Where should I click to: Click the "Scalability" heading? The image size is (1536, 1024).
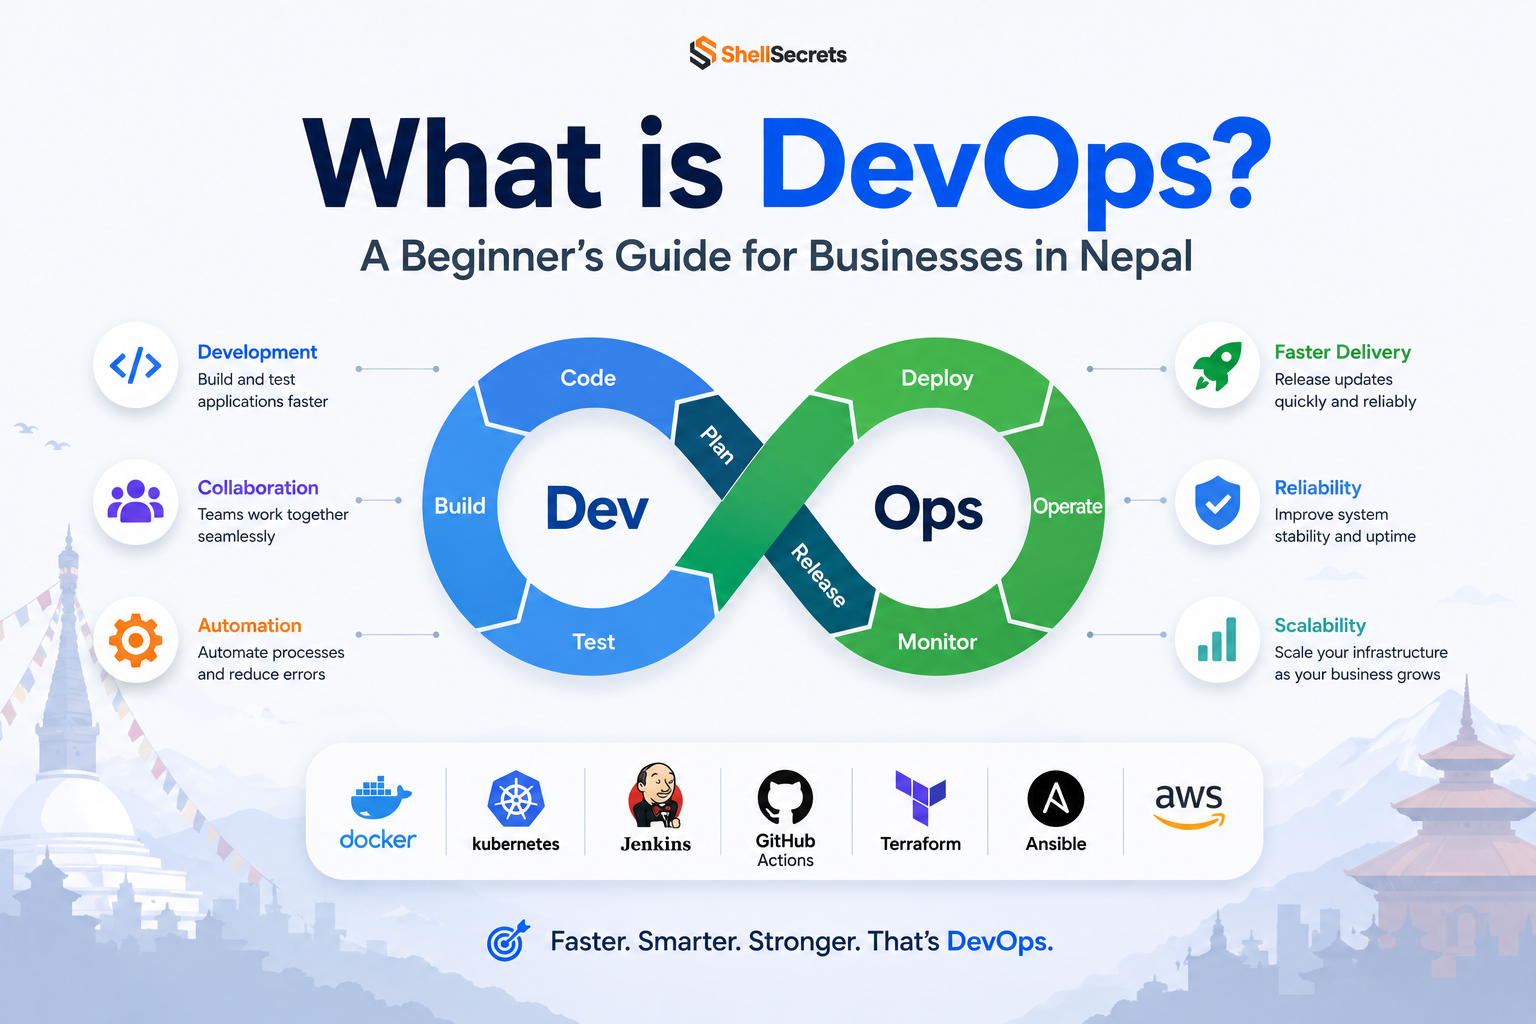pyautogui.click(x=1320, y=625)
